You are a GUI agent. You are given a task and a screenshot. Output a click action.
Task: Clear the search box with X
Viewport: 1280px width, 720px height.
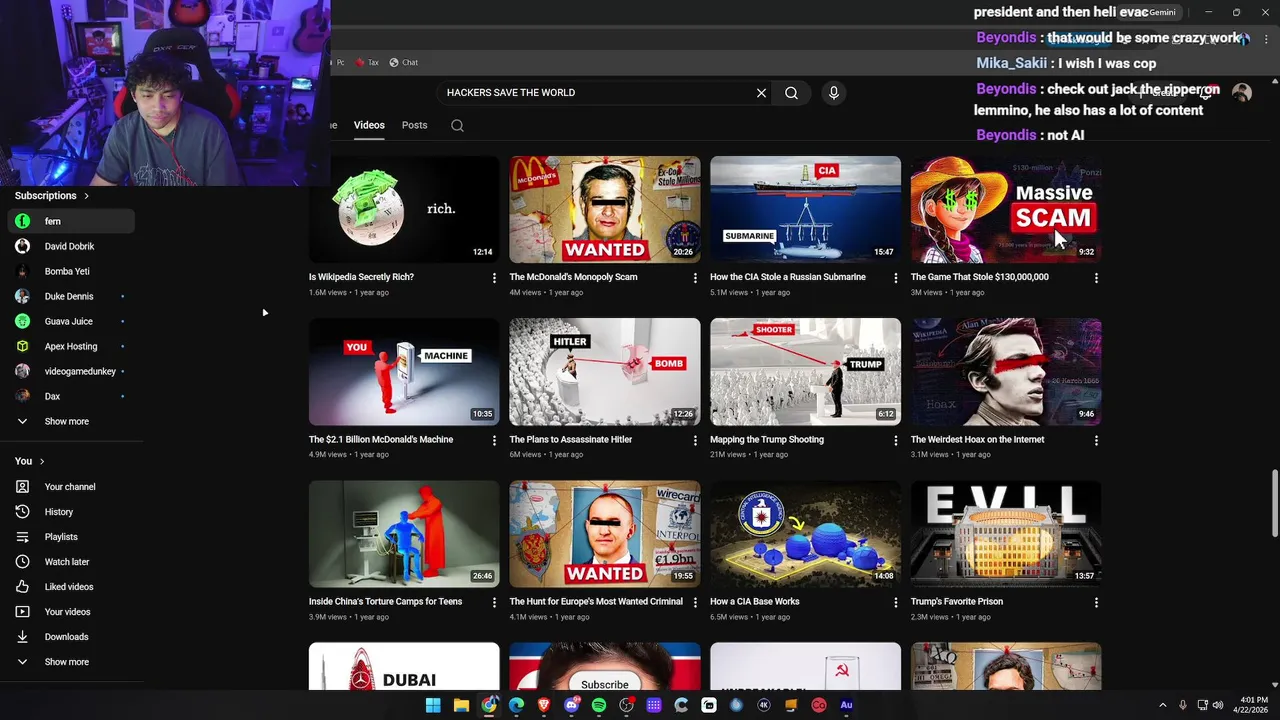761,93
